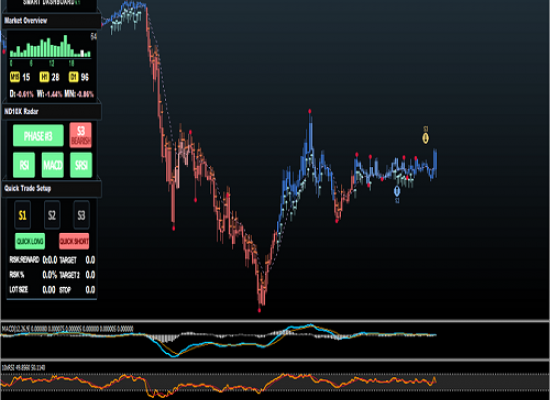This screenshot has height=400, width=550.
Task: Click the yellow S3 signal marker on chart
Action: tap(425, 138)
